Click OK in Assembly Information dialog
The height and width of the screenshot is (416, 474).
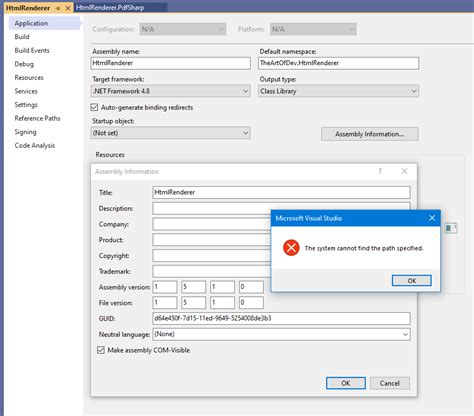click(x=346, y=383)
